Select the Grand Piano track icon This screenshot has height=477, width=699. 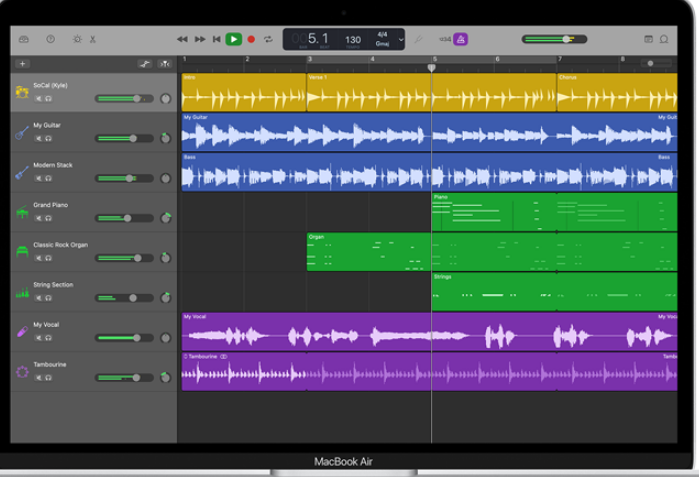22,212
